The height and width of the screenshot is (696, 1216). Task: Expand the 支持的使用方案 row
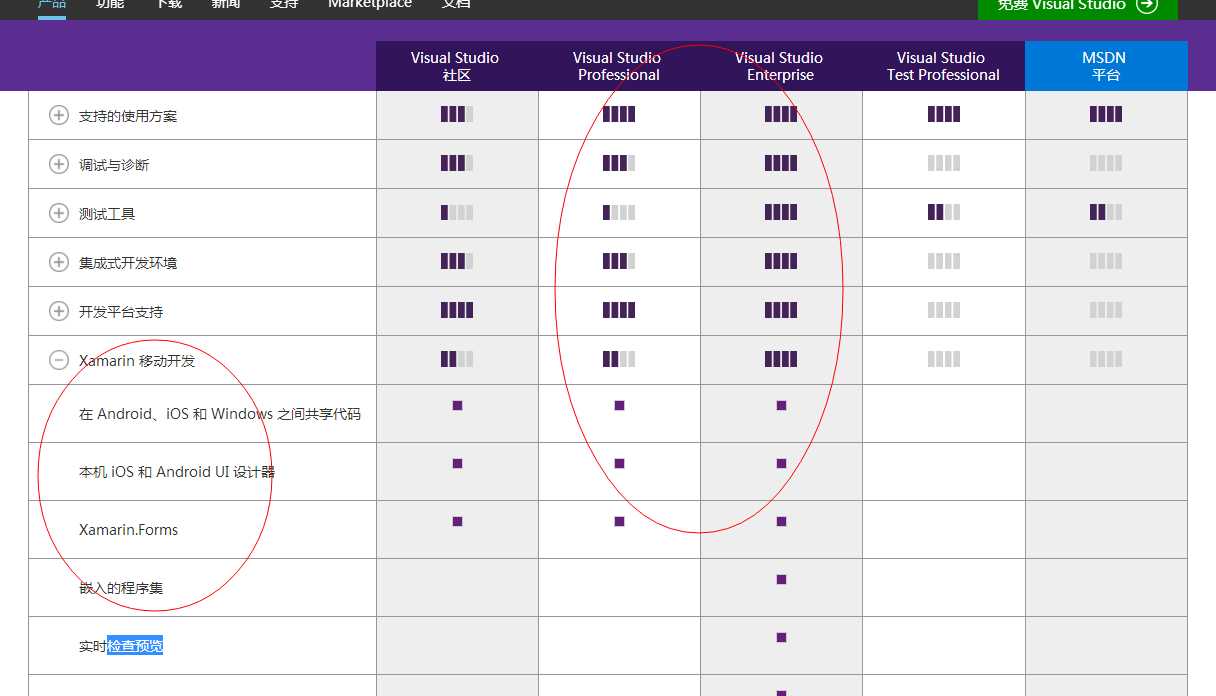tap(59, 115)
